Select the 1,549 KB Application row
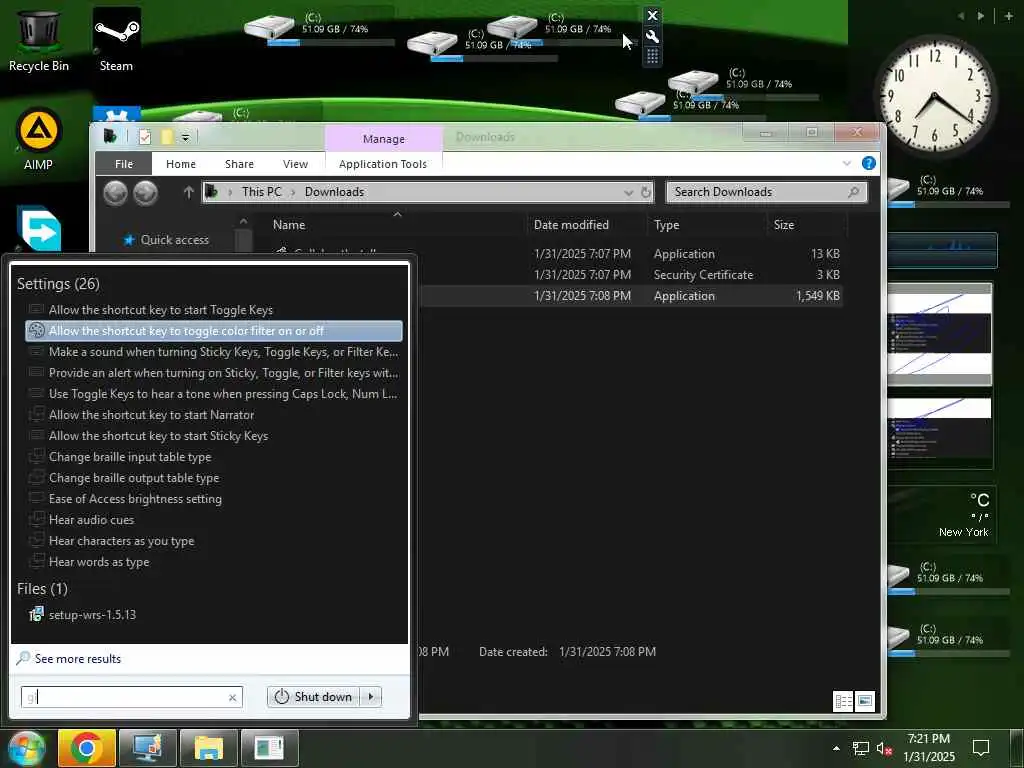The image size is (1024, 768). (x=629, y=296)
